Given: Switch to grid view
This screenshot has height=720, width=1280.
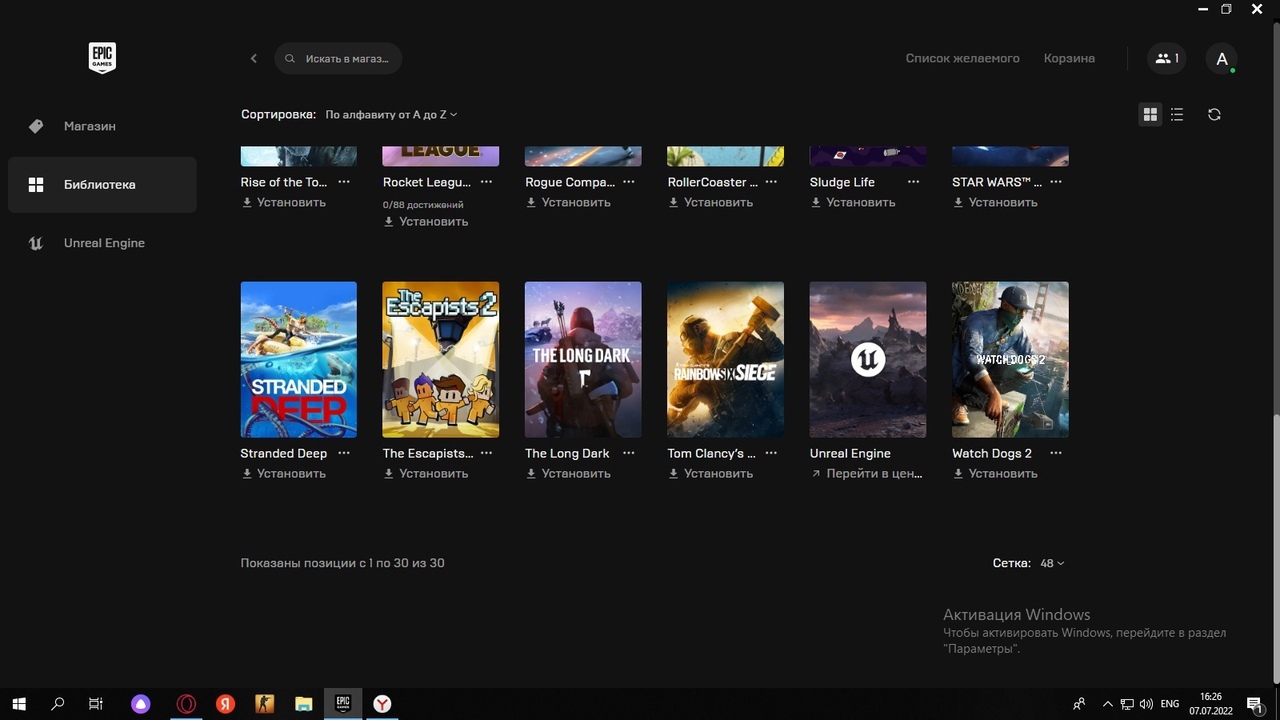Looking at the screenshot, I should pyautogui.click(x=1150, y=115).
